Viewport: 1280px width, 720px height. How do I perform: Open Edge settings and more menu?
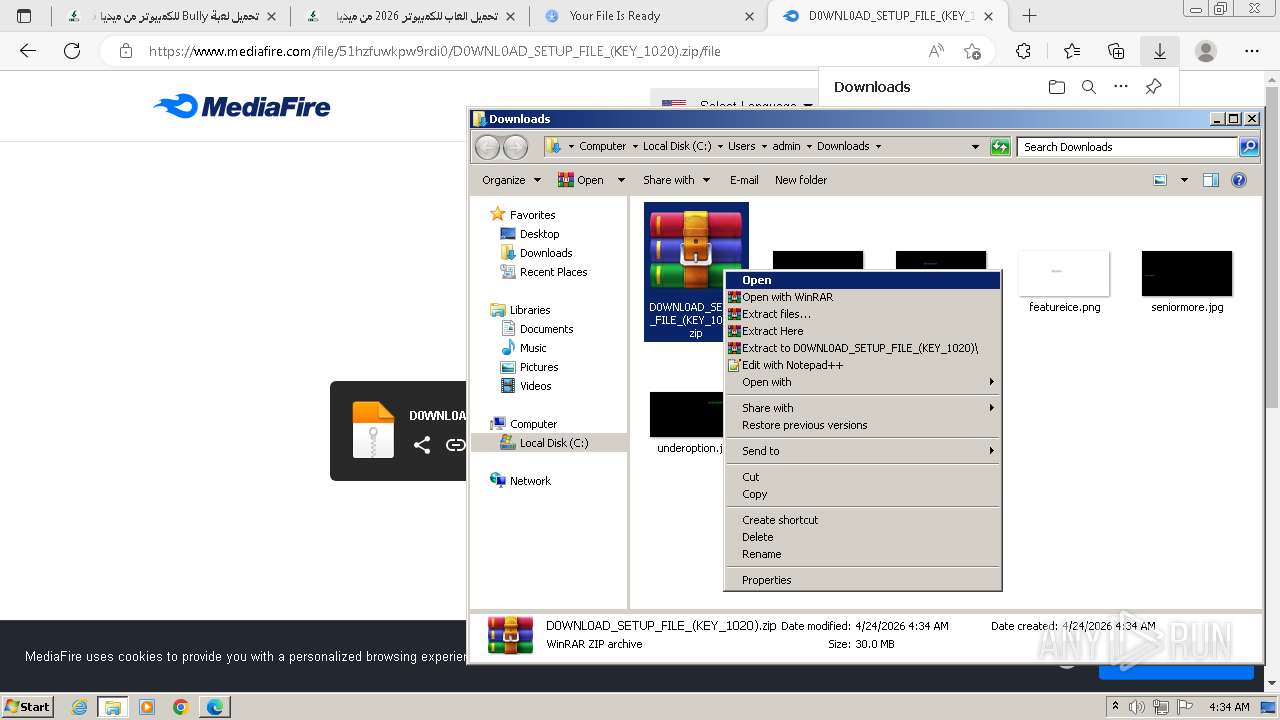pos(1251,51)
